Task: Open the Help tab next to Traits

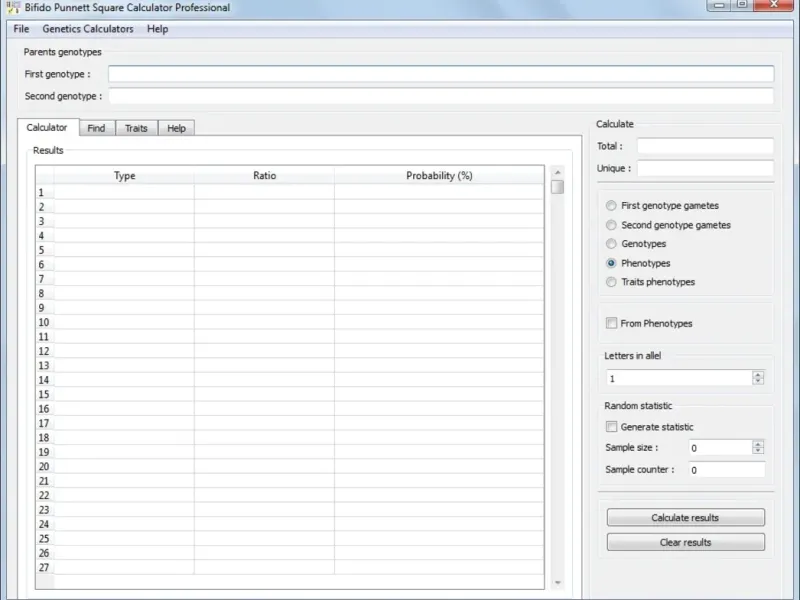Action: point(177,128)
